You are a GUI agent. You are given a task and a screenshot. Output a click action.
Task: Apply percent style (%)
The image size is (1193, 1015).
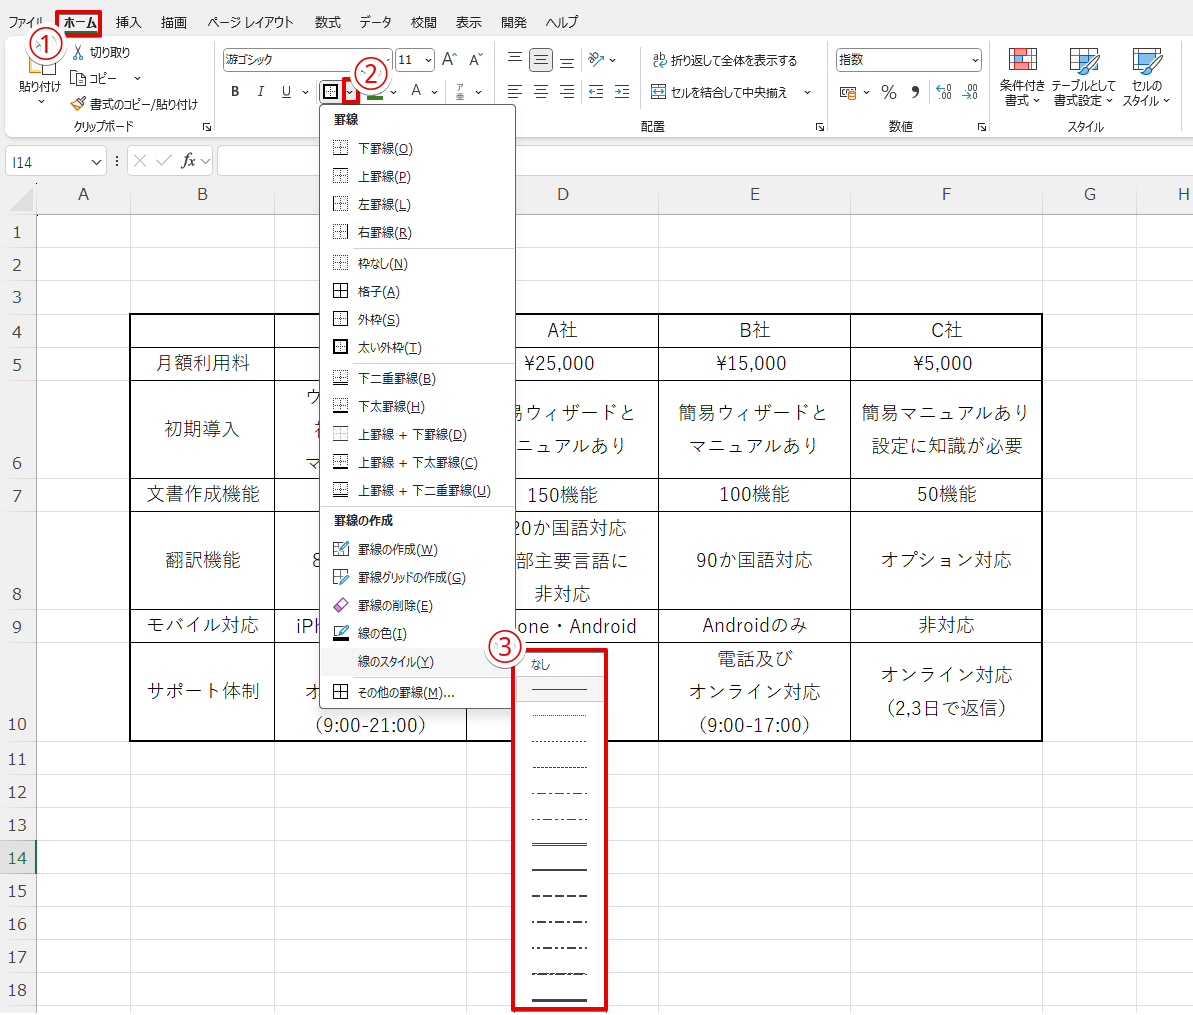tap(889, 92)
